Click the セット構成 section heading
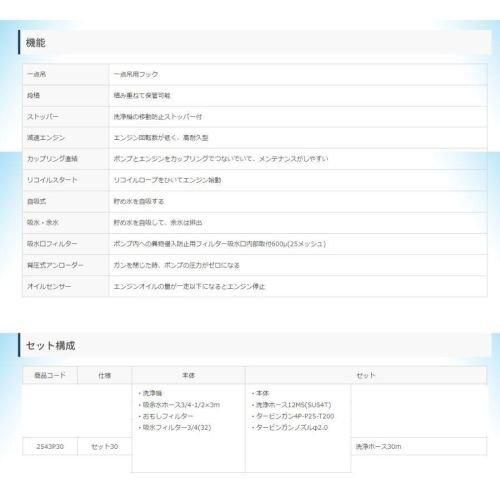Screen dimensions: 500x500 coord(51,346)
